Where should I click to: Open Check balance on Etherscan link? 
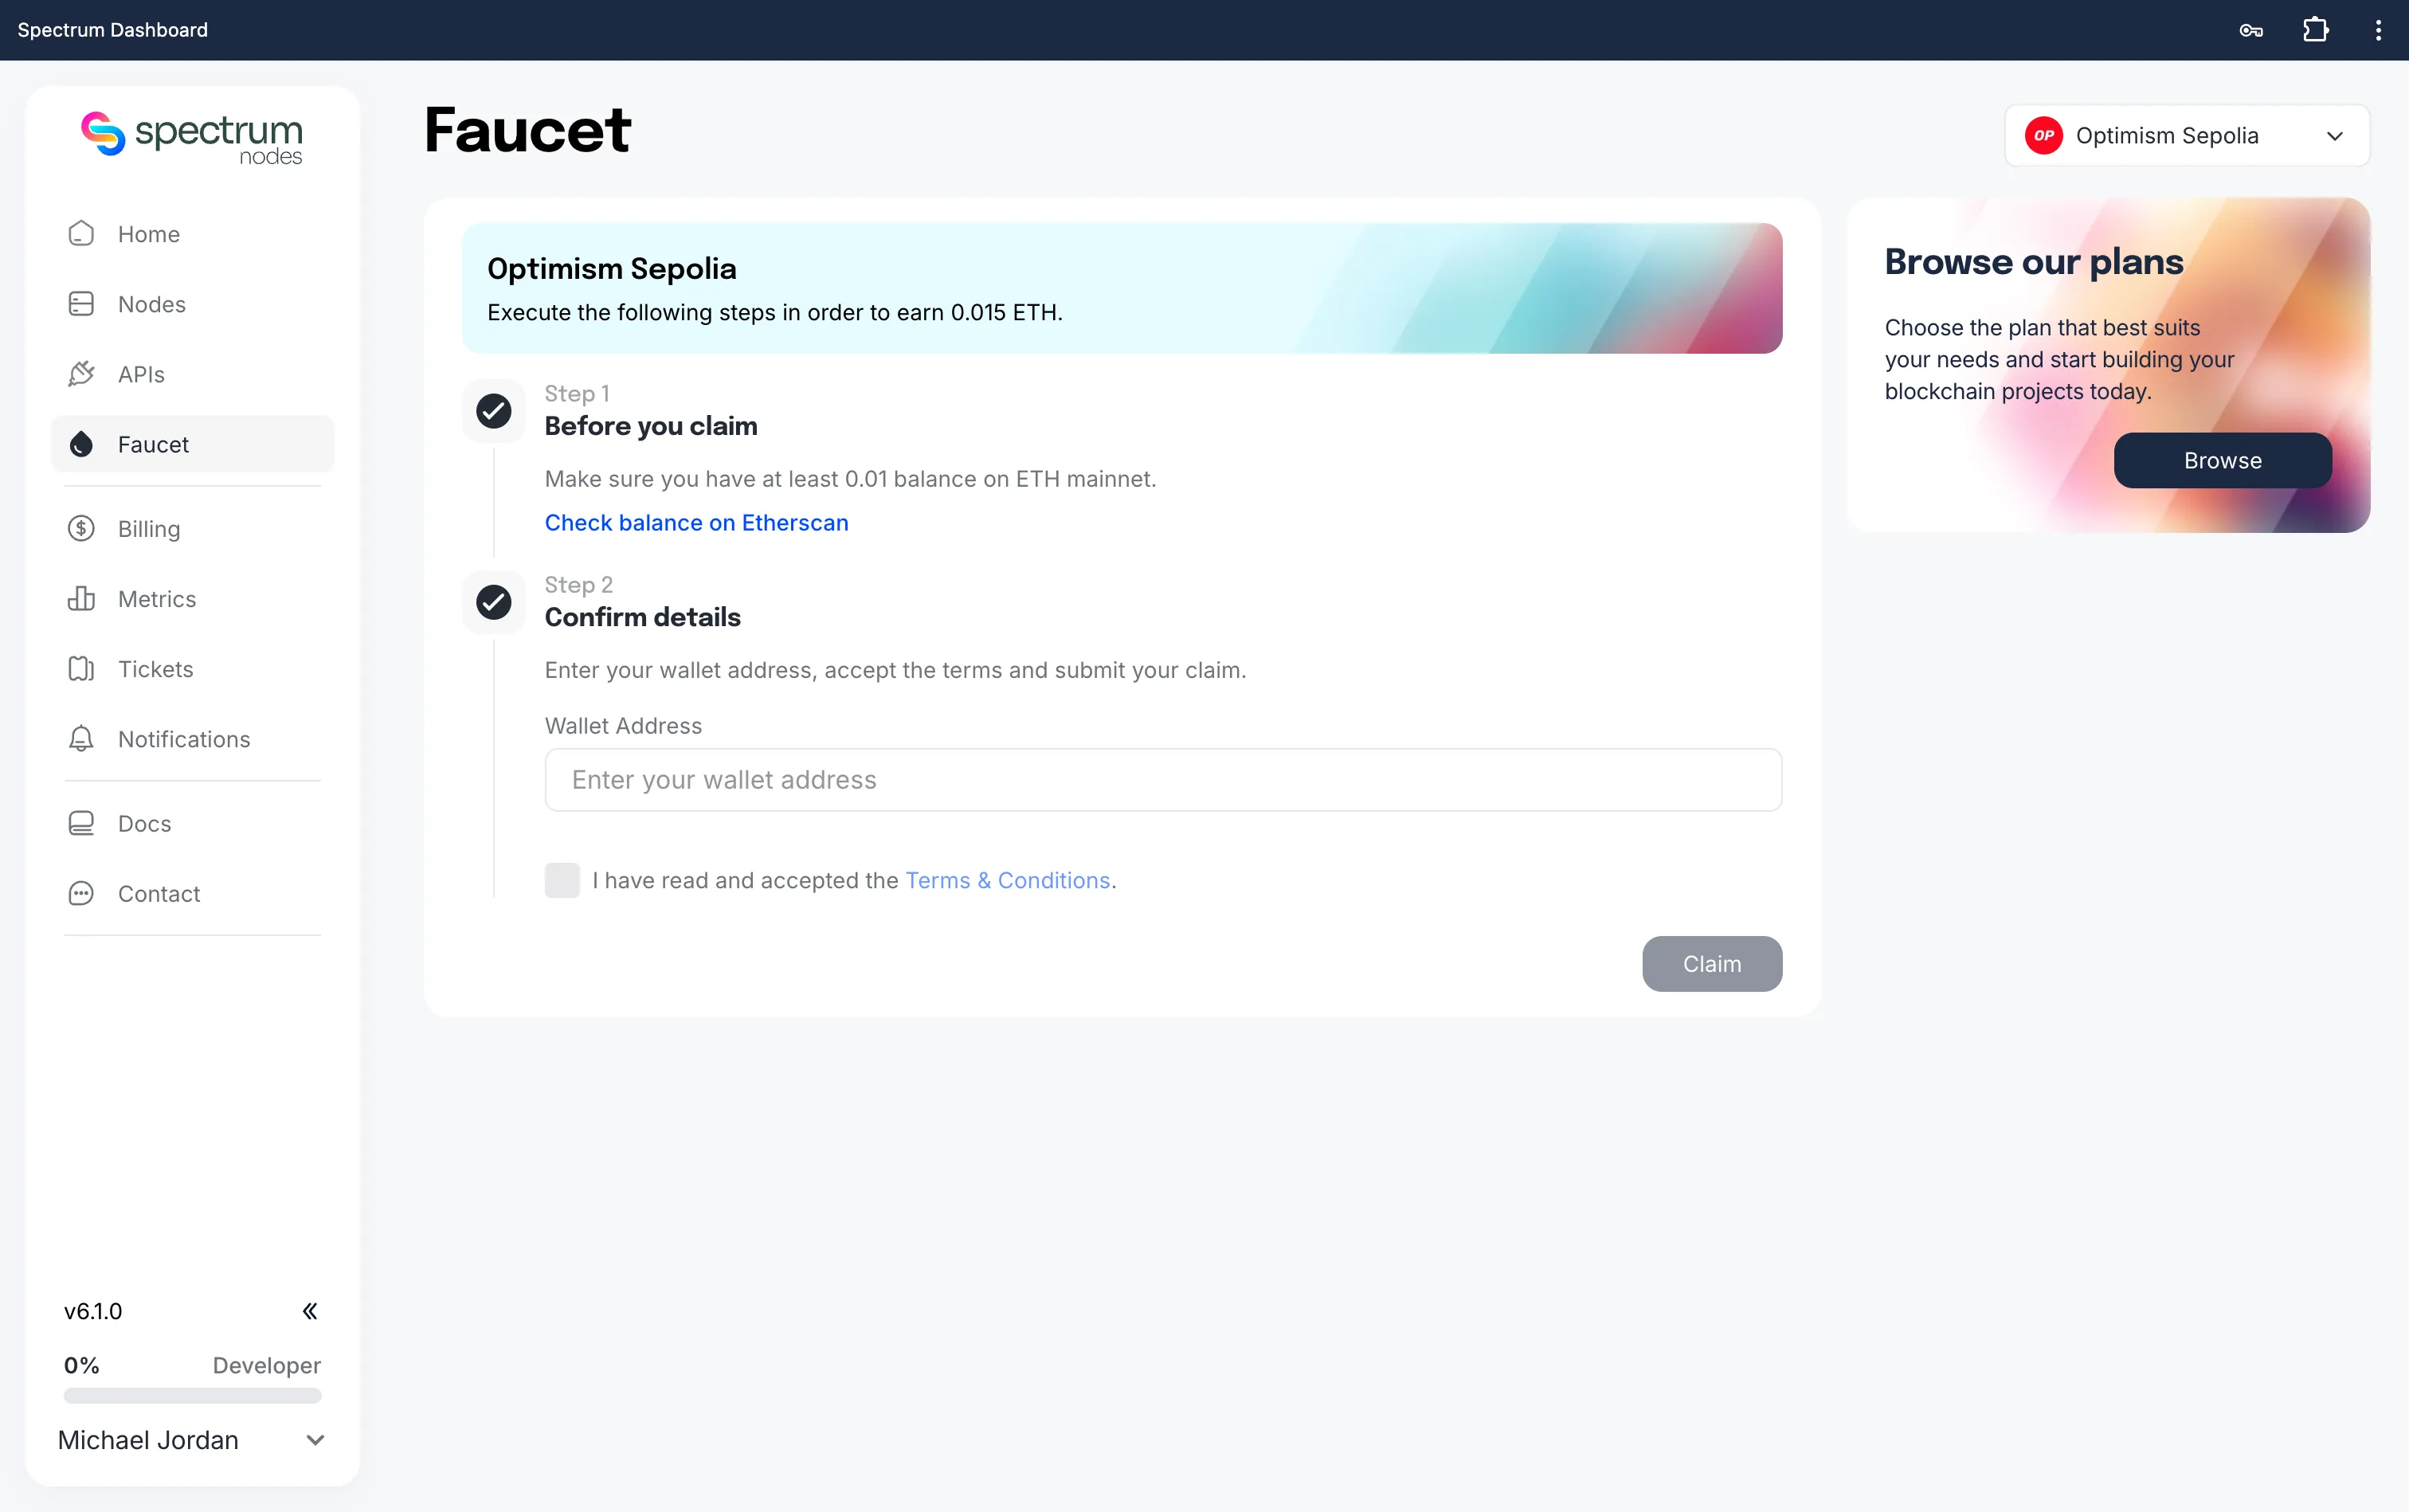coord(696,522)
